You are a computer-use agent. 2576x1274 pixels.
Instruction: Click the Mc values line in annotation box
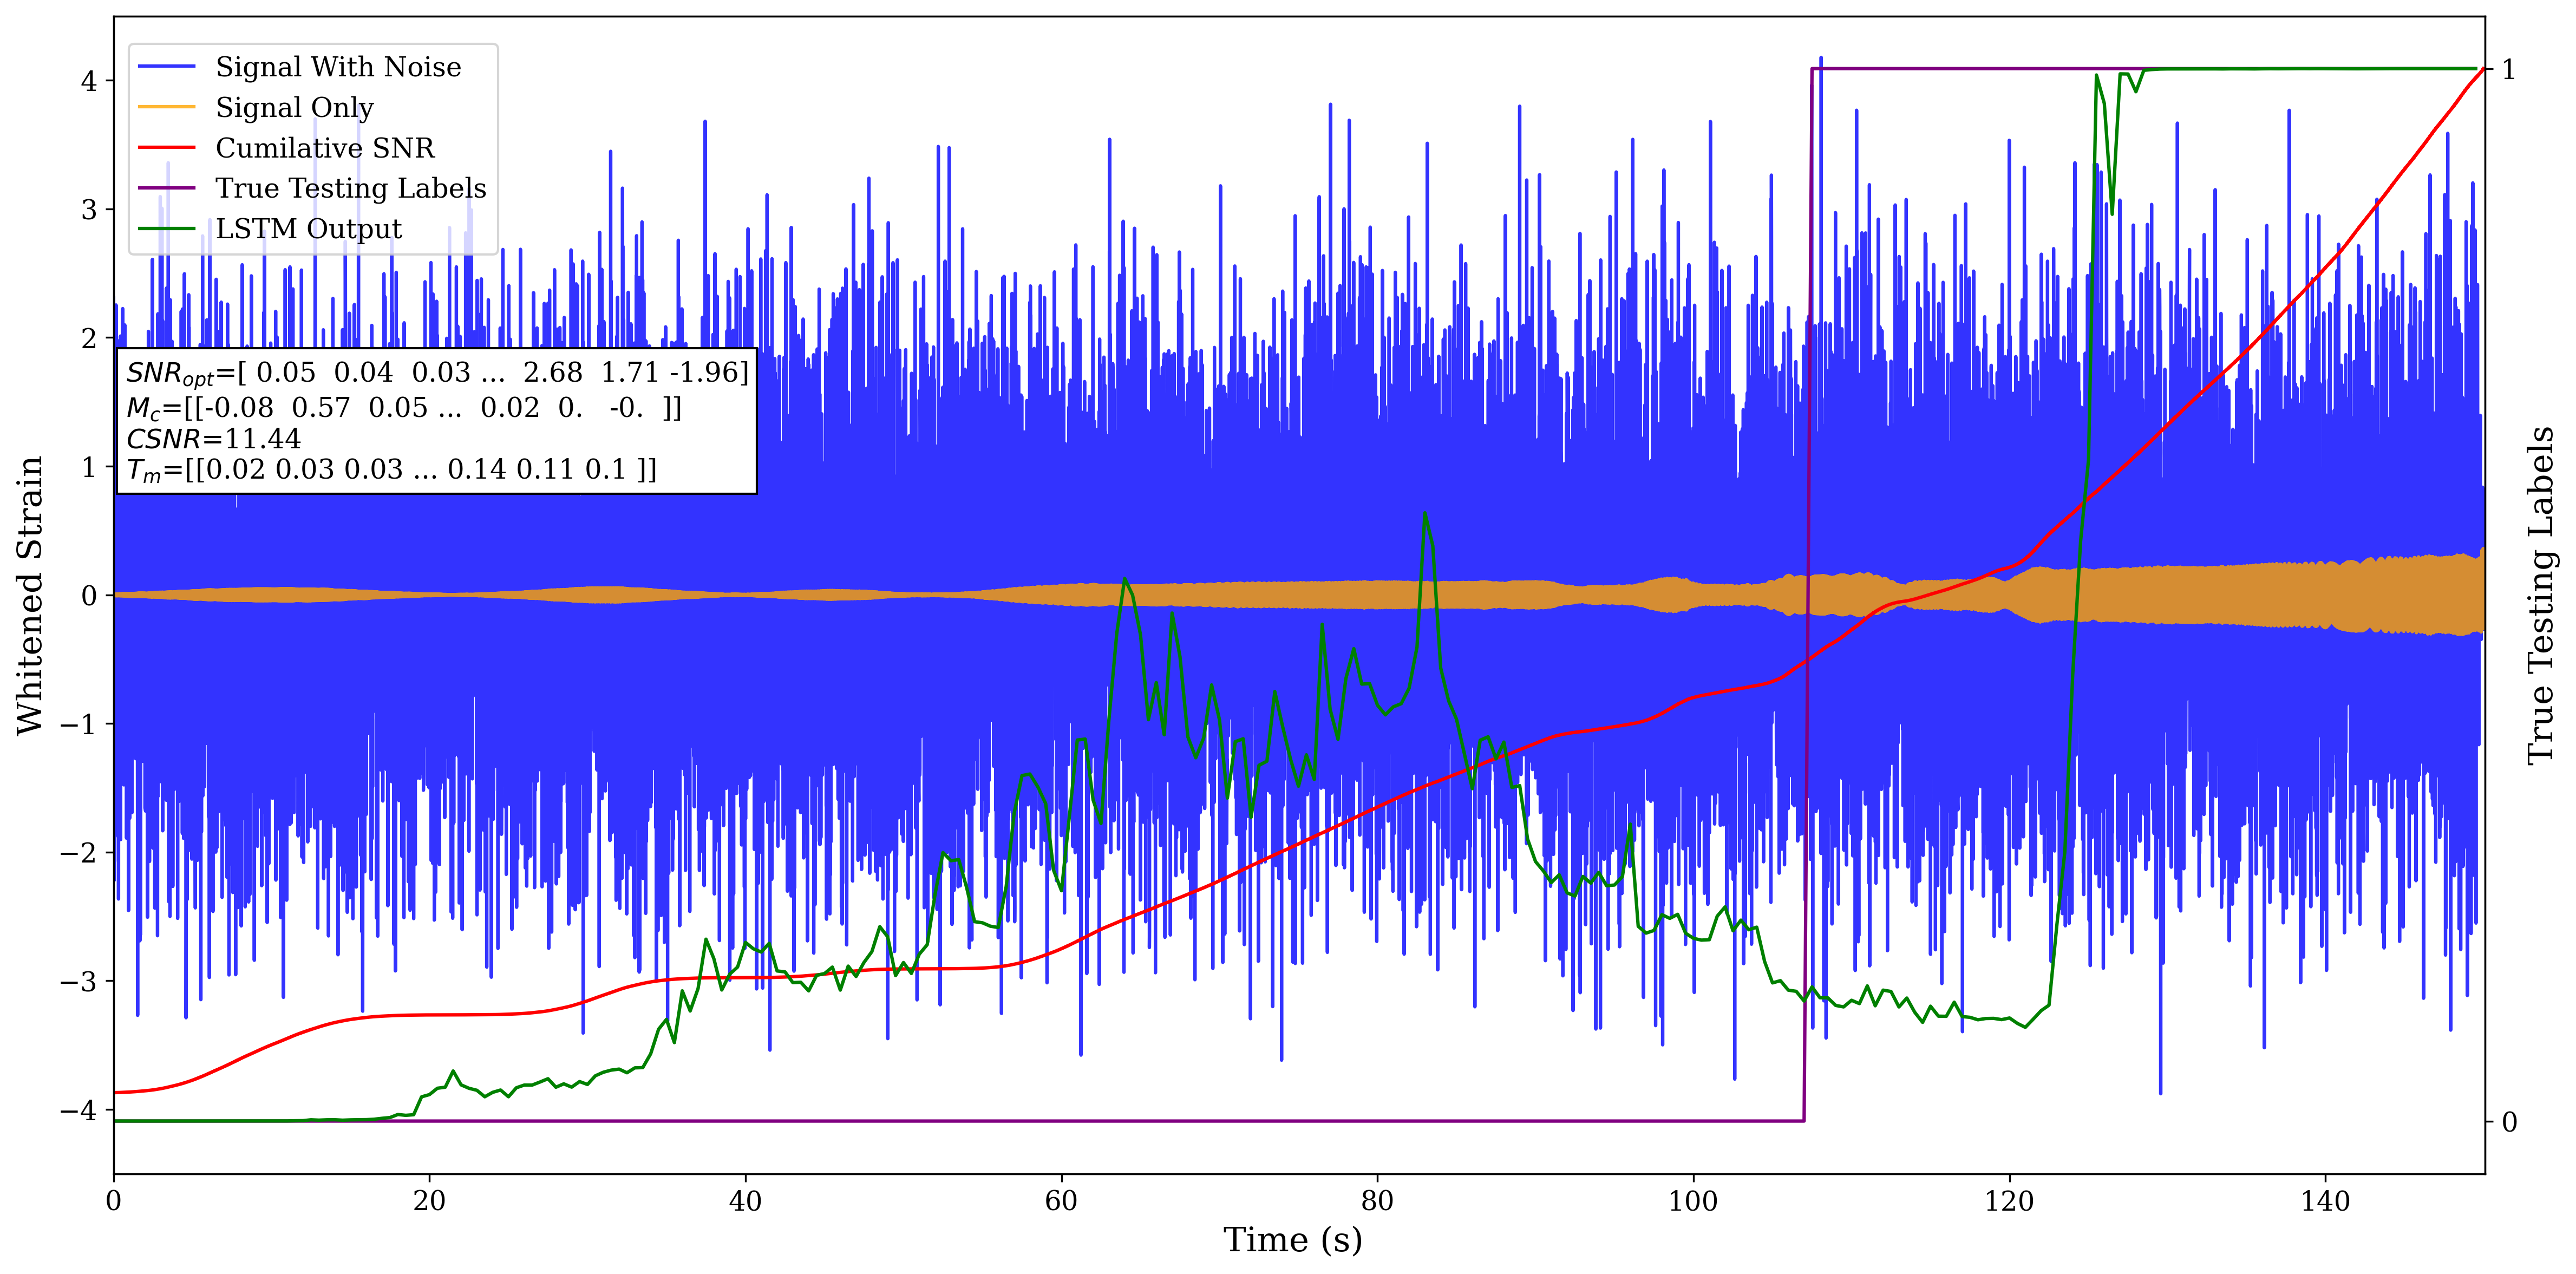(x=403, y=408)
